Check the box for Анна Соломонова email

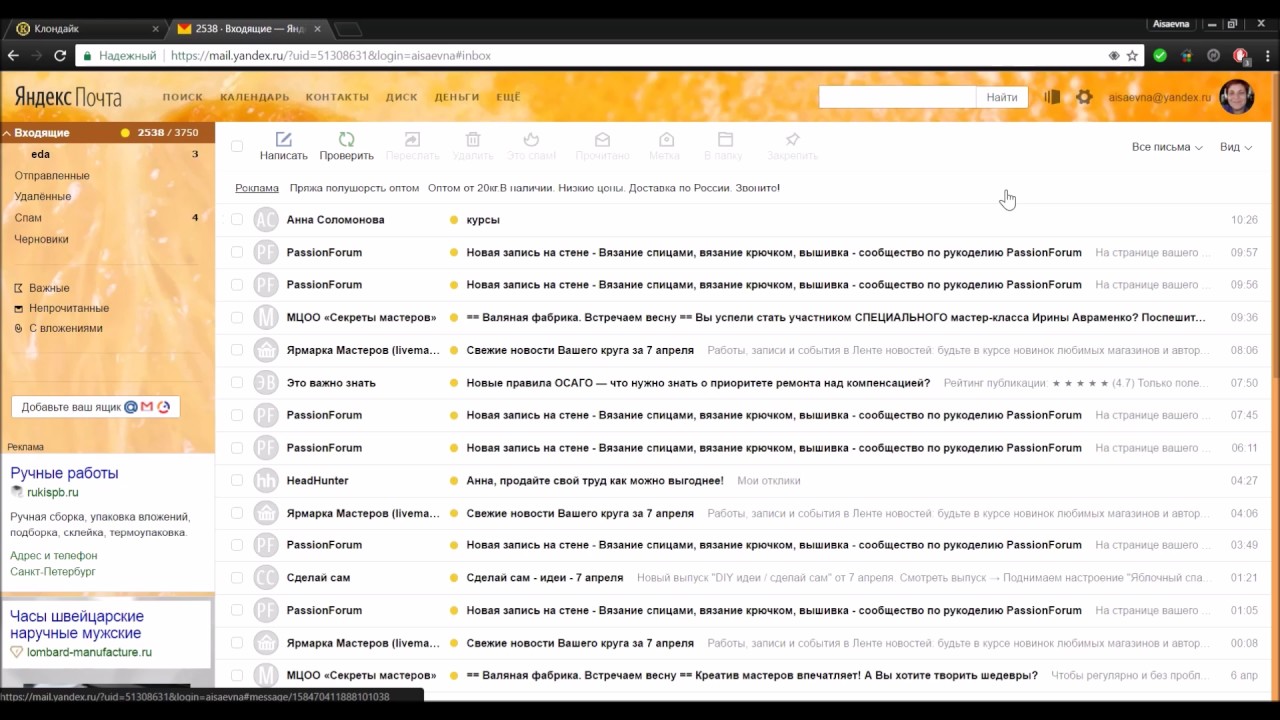point(237,219)
